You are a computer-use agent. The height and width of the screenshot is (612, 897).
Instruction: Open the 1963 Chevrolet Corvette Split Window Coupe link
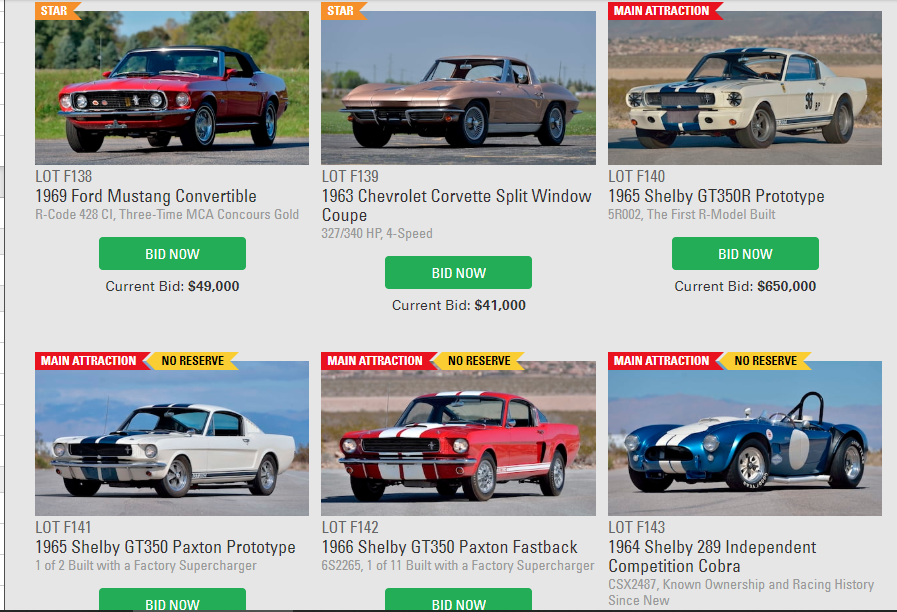(457, 205)
